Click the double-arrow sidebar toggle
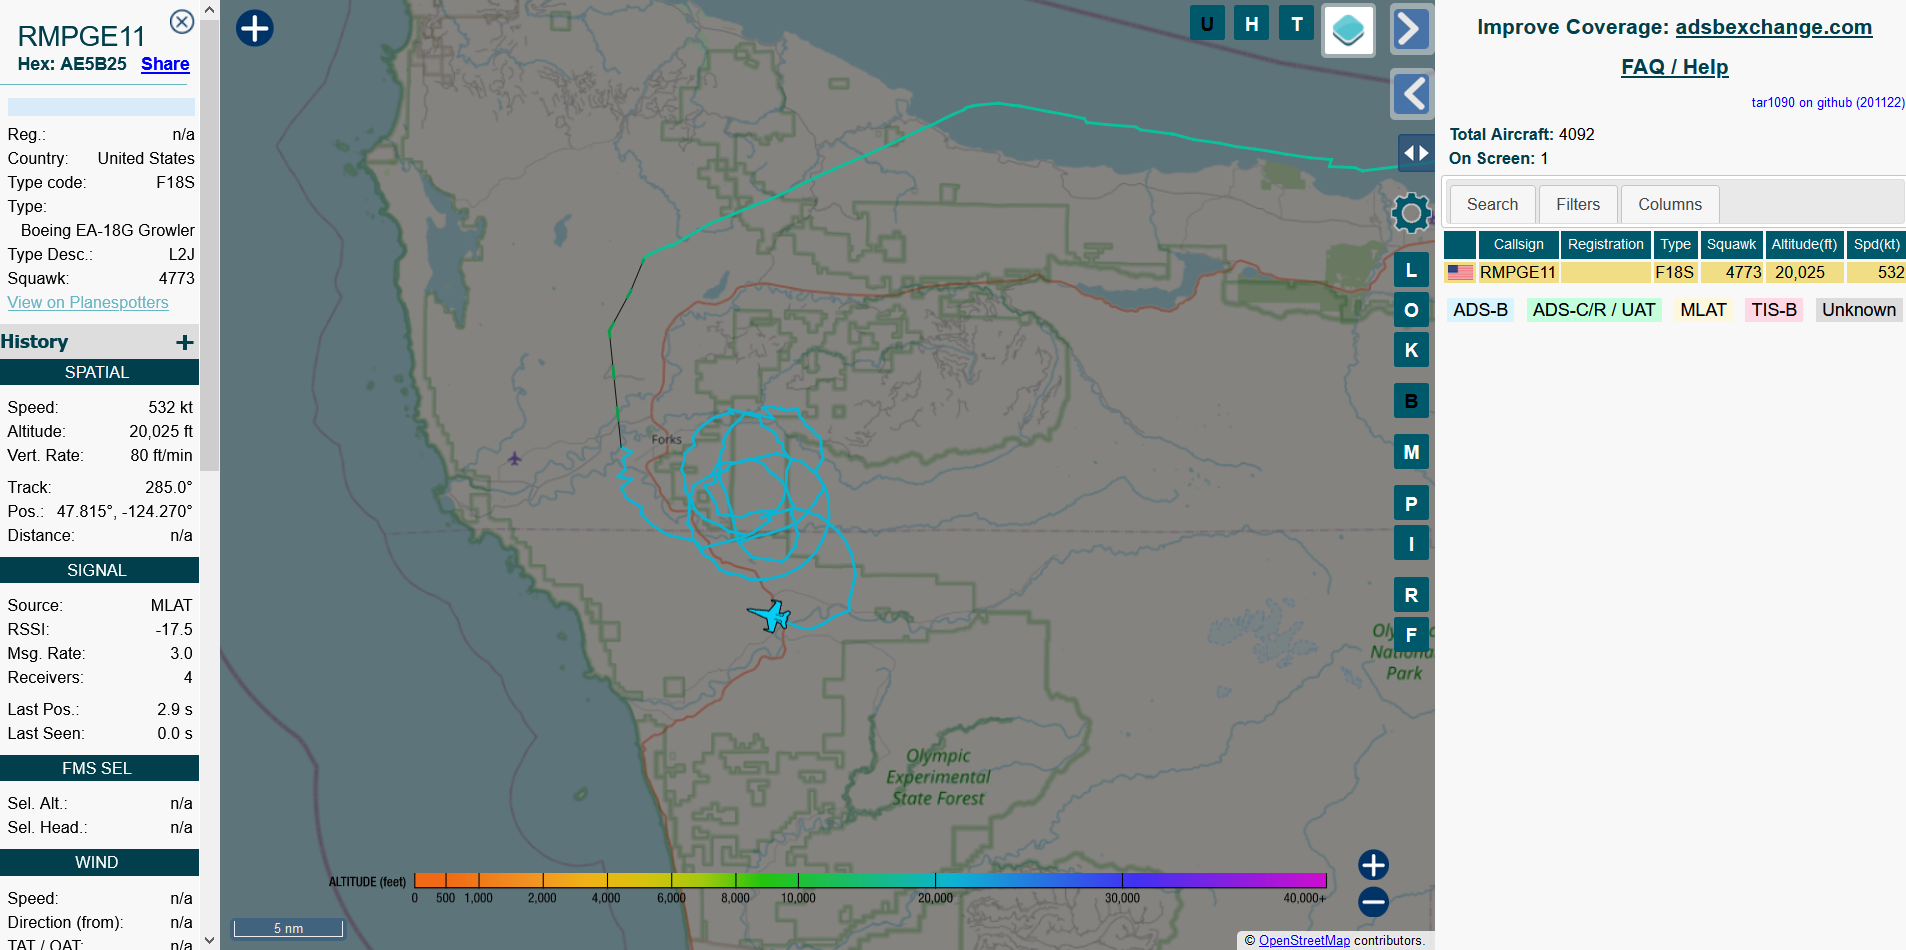This screenshot has width=1906, height=950. click(1415, 153)
